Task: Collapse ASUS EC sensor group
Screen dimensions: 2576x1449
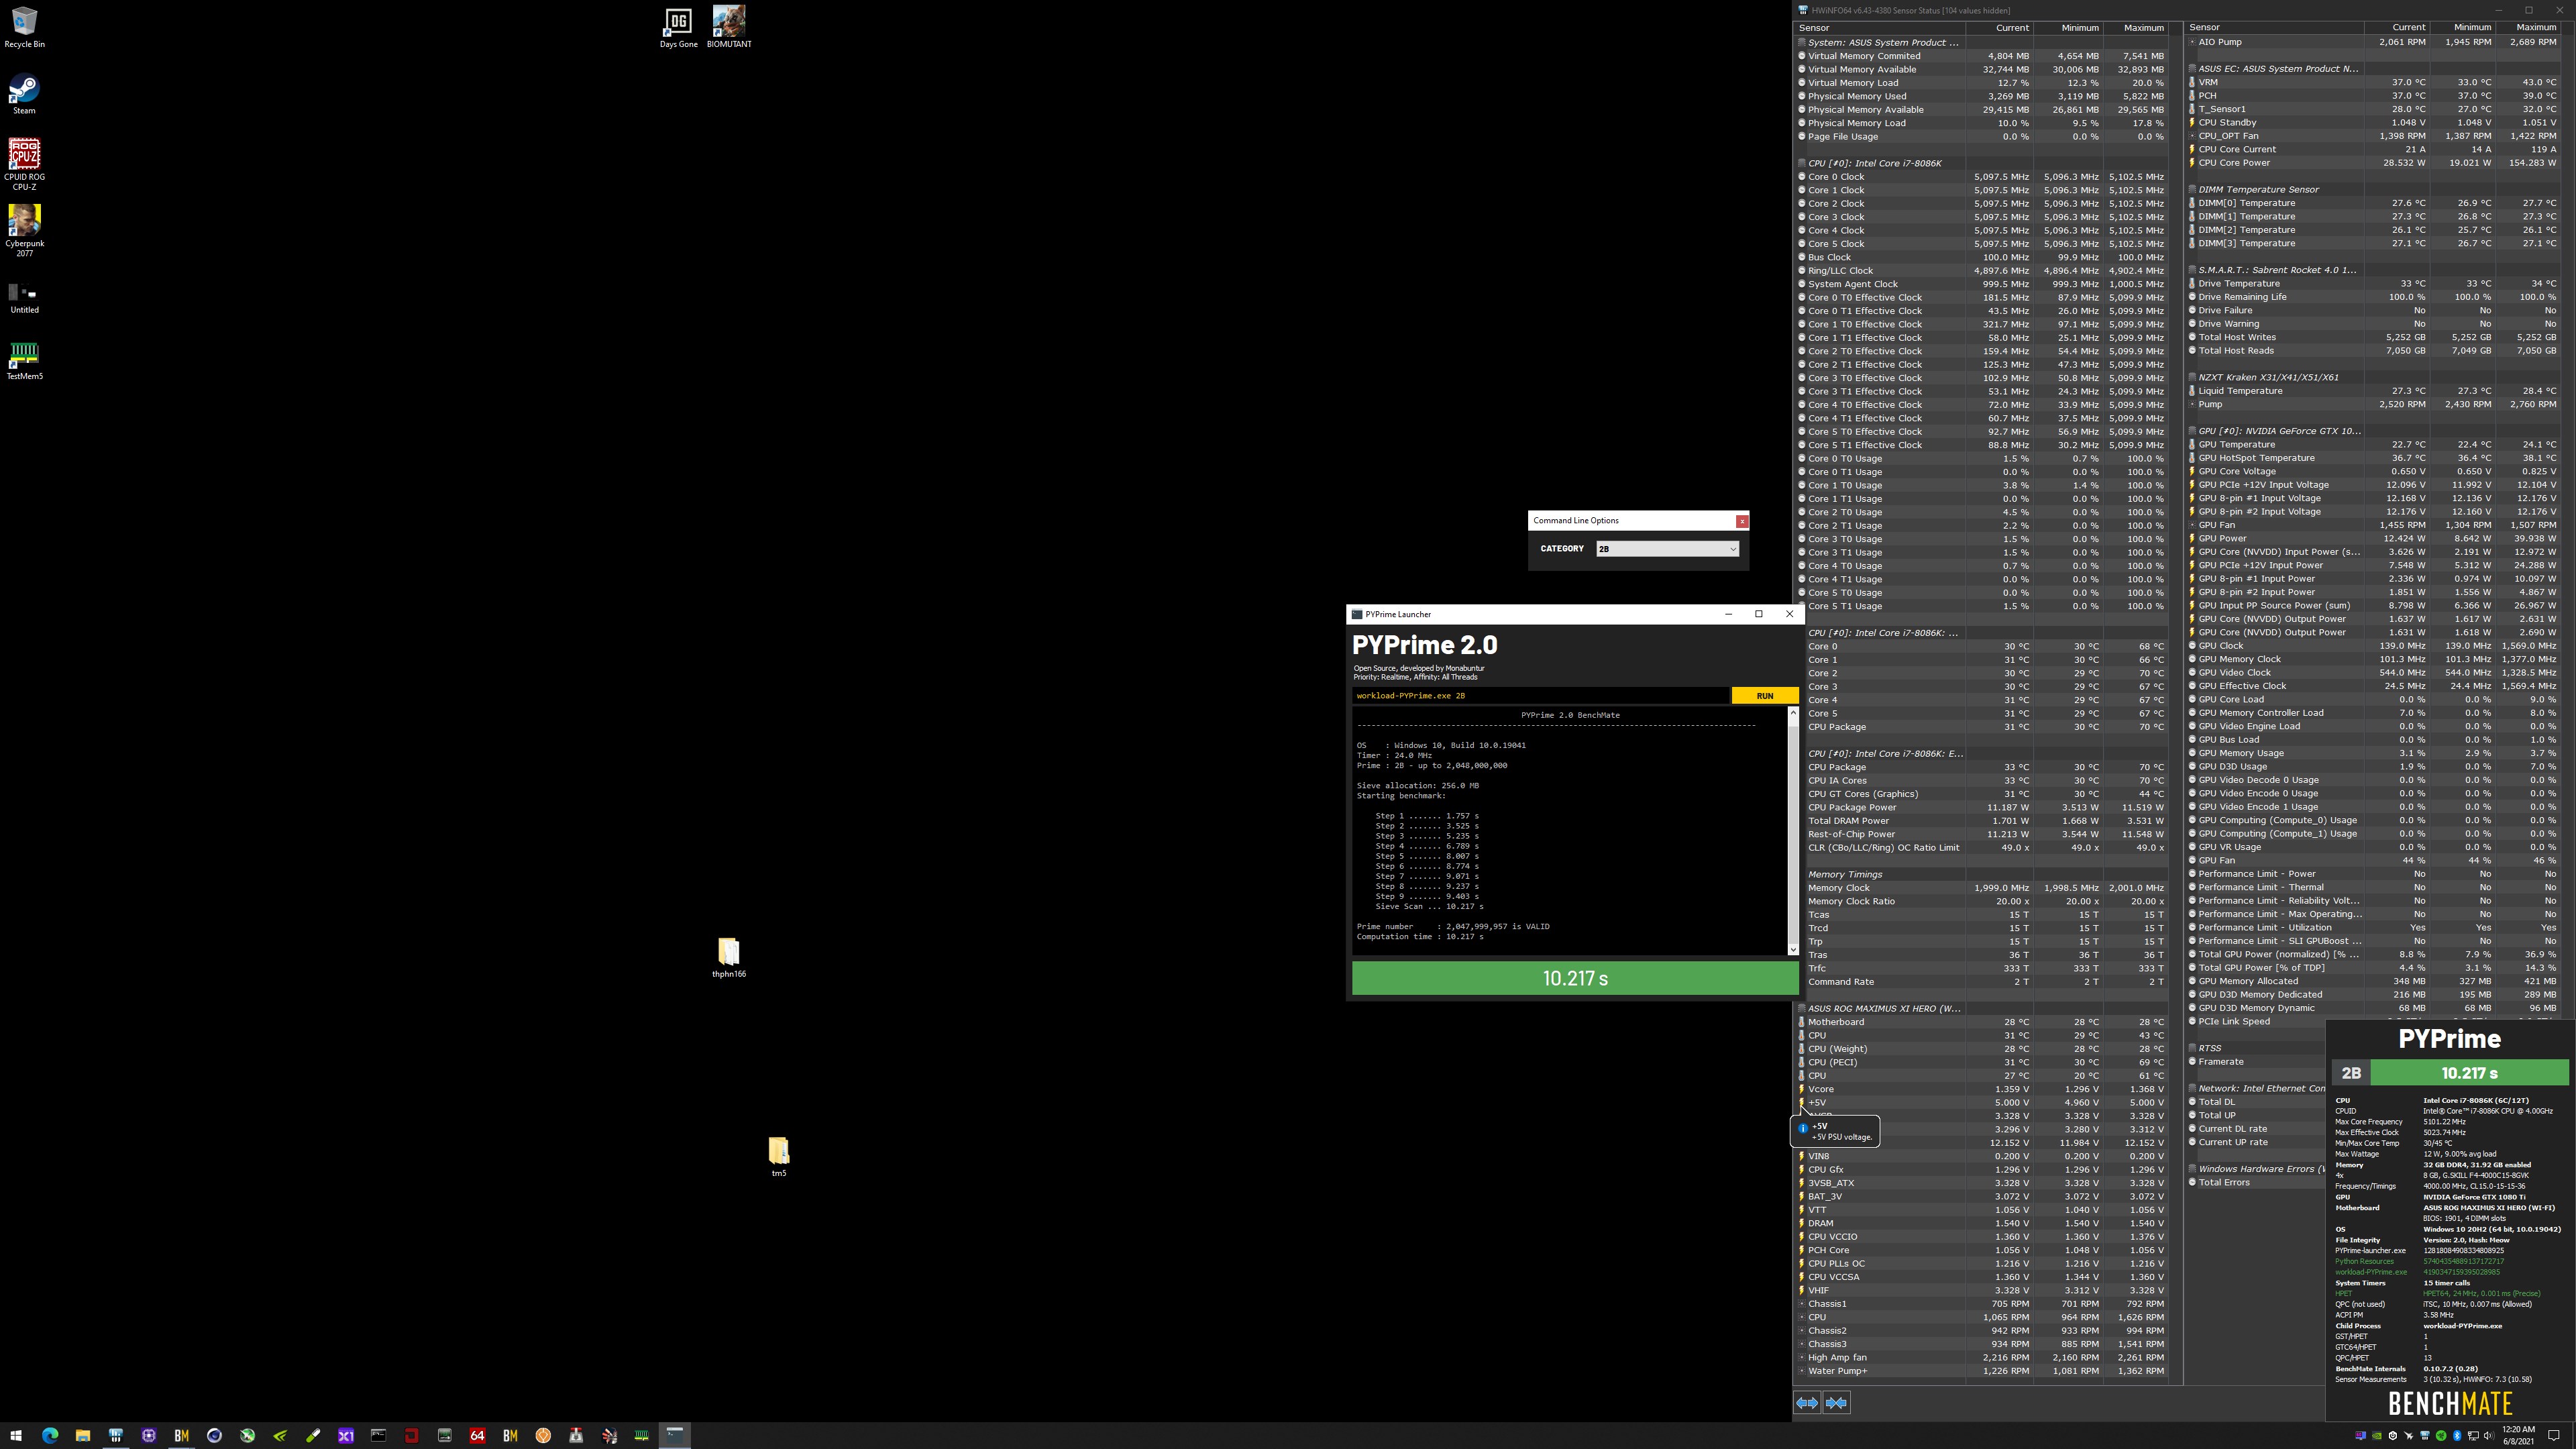Action: pos(2192,69)
